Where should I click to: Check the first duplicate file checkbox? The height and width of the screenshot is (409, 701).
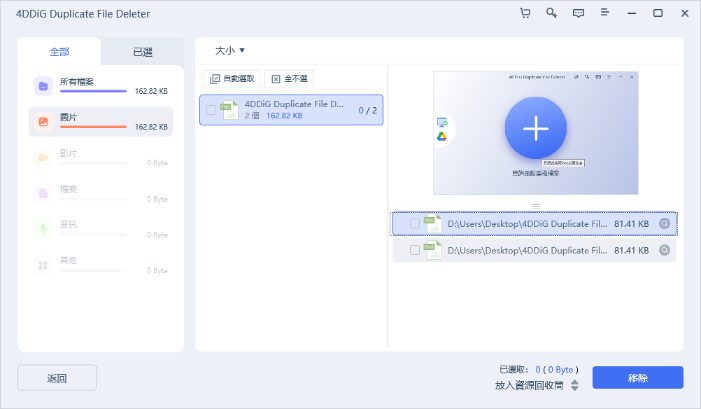coord(415,223)
